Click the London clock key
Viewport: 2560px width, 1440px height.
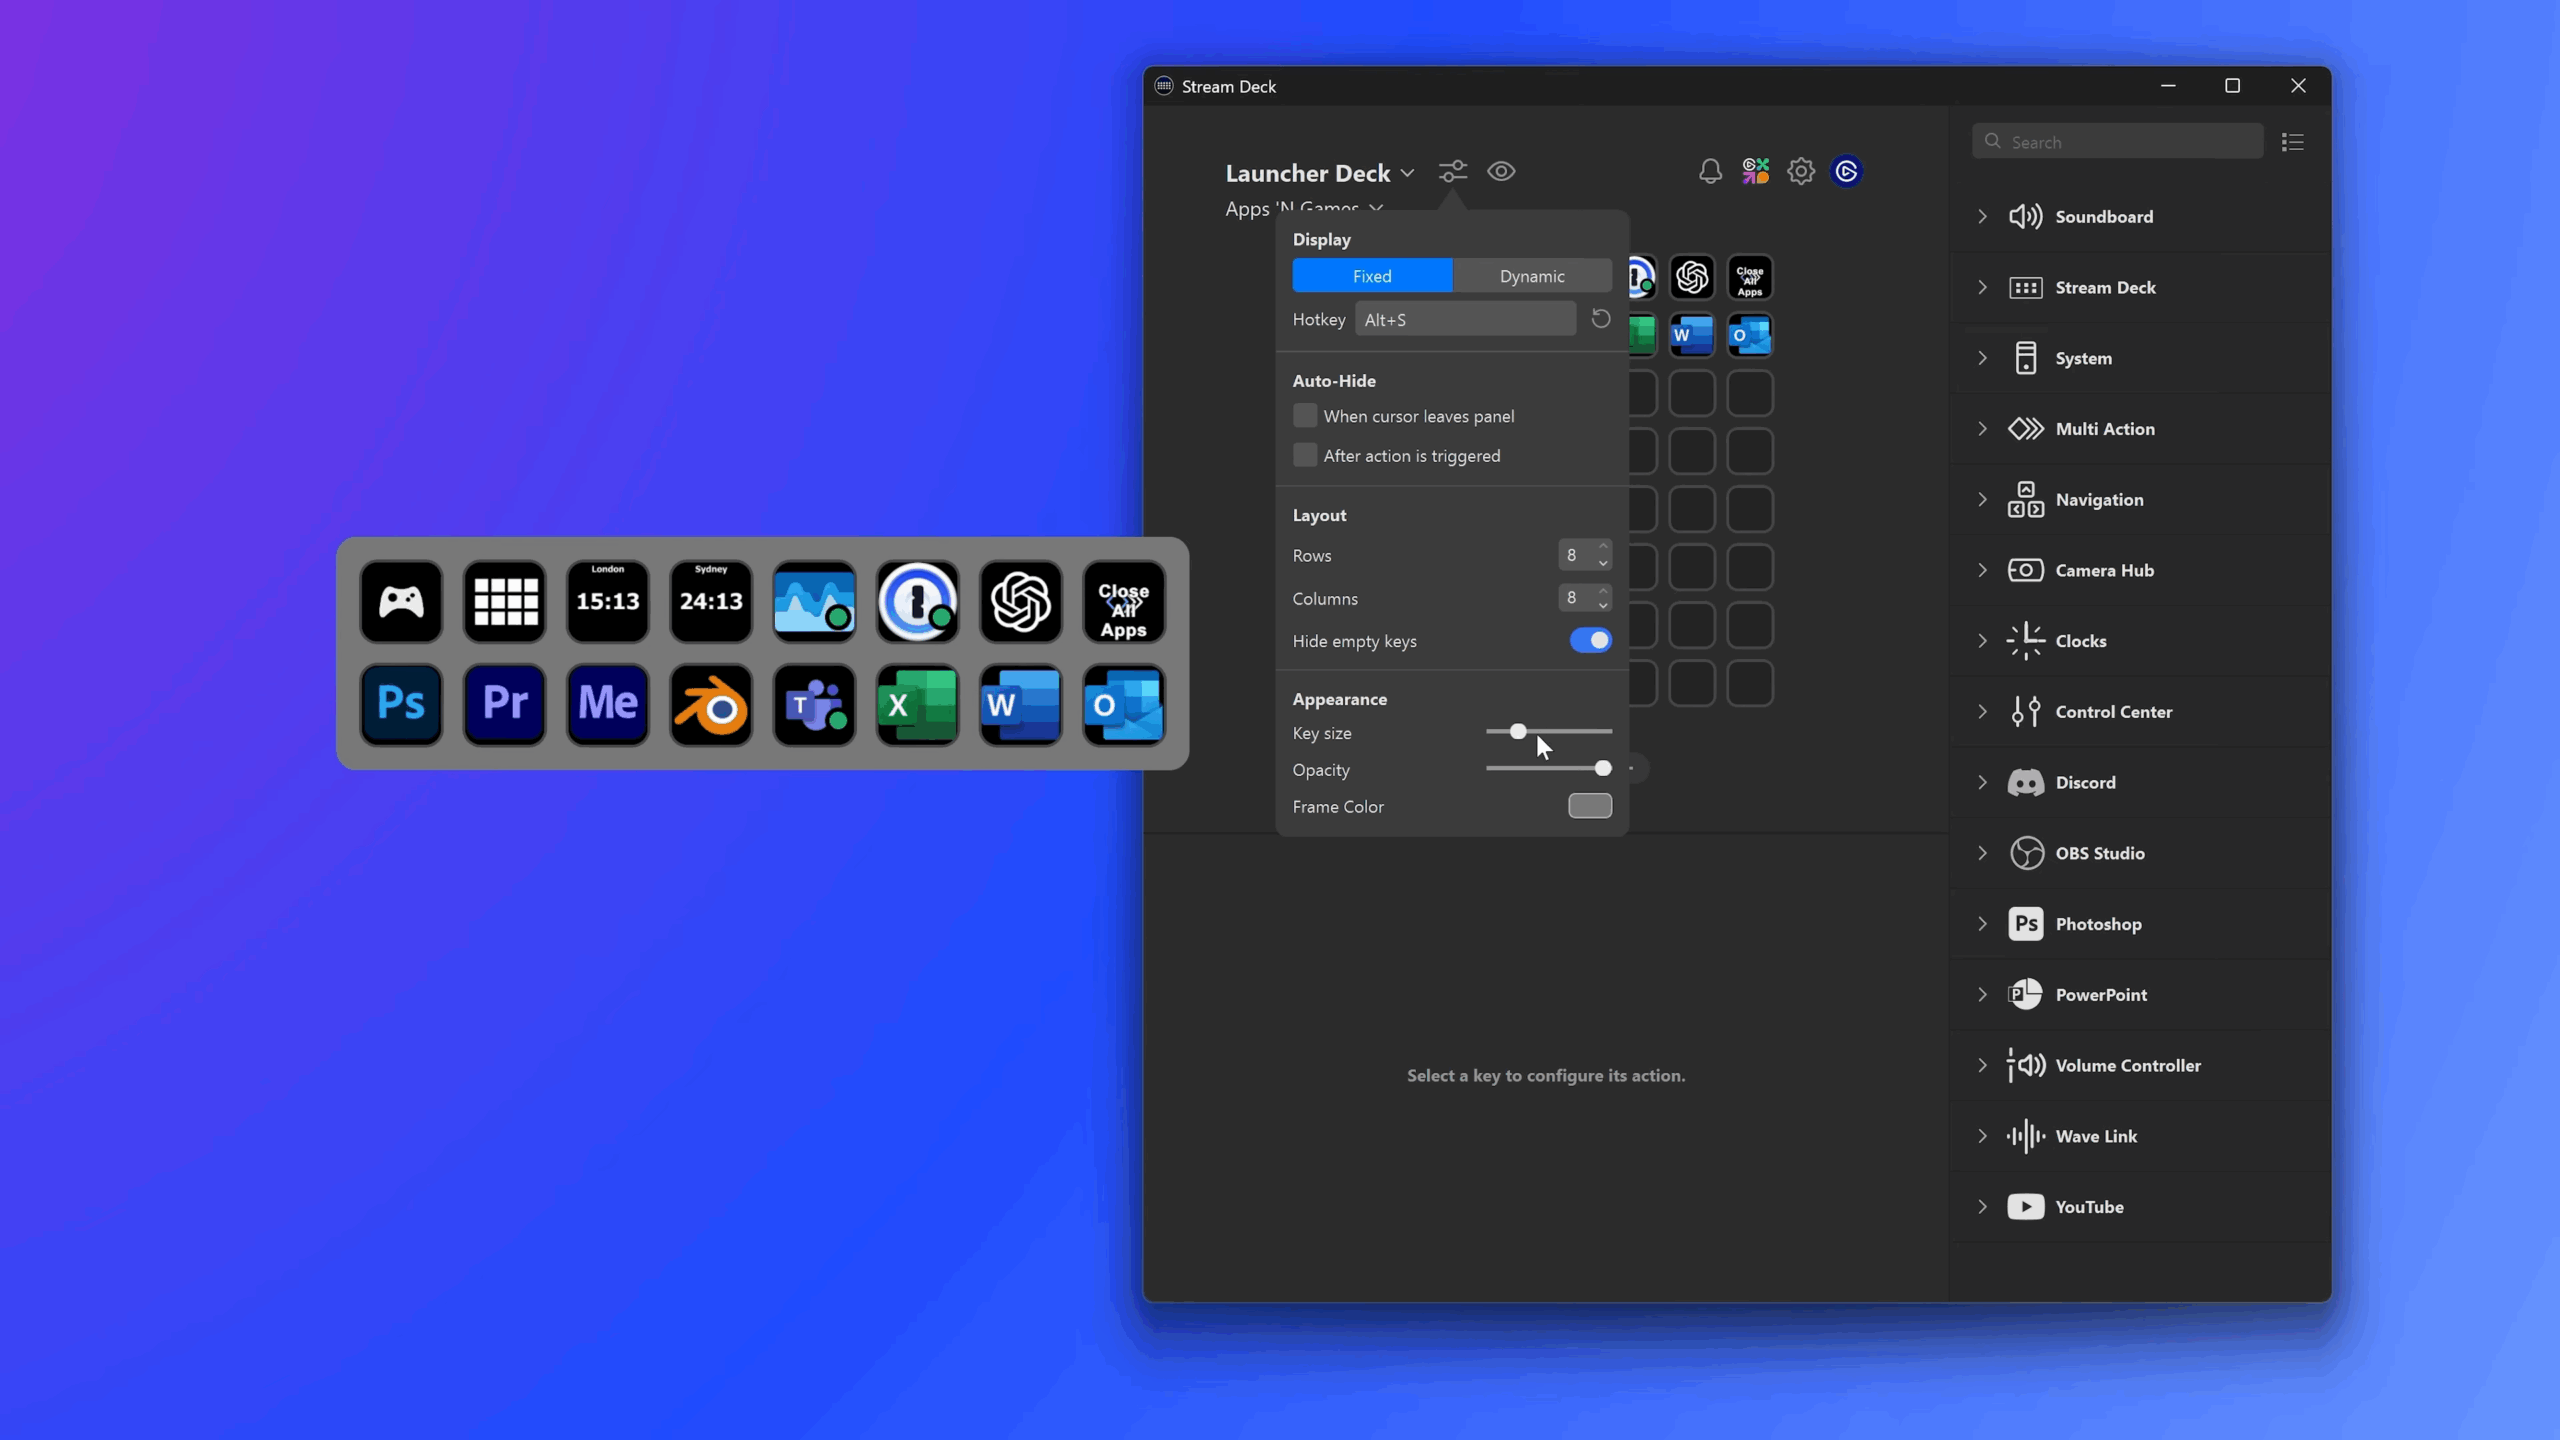(x=608, y=601)
